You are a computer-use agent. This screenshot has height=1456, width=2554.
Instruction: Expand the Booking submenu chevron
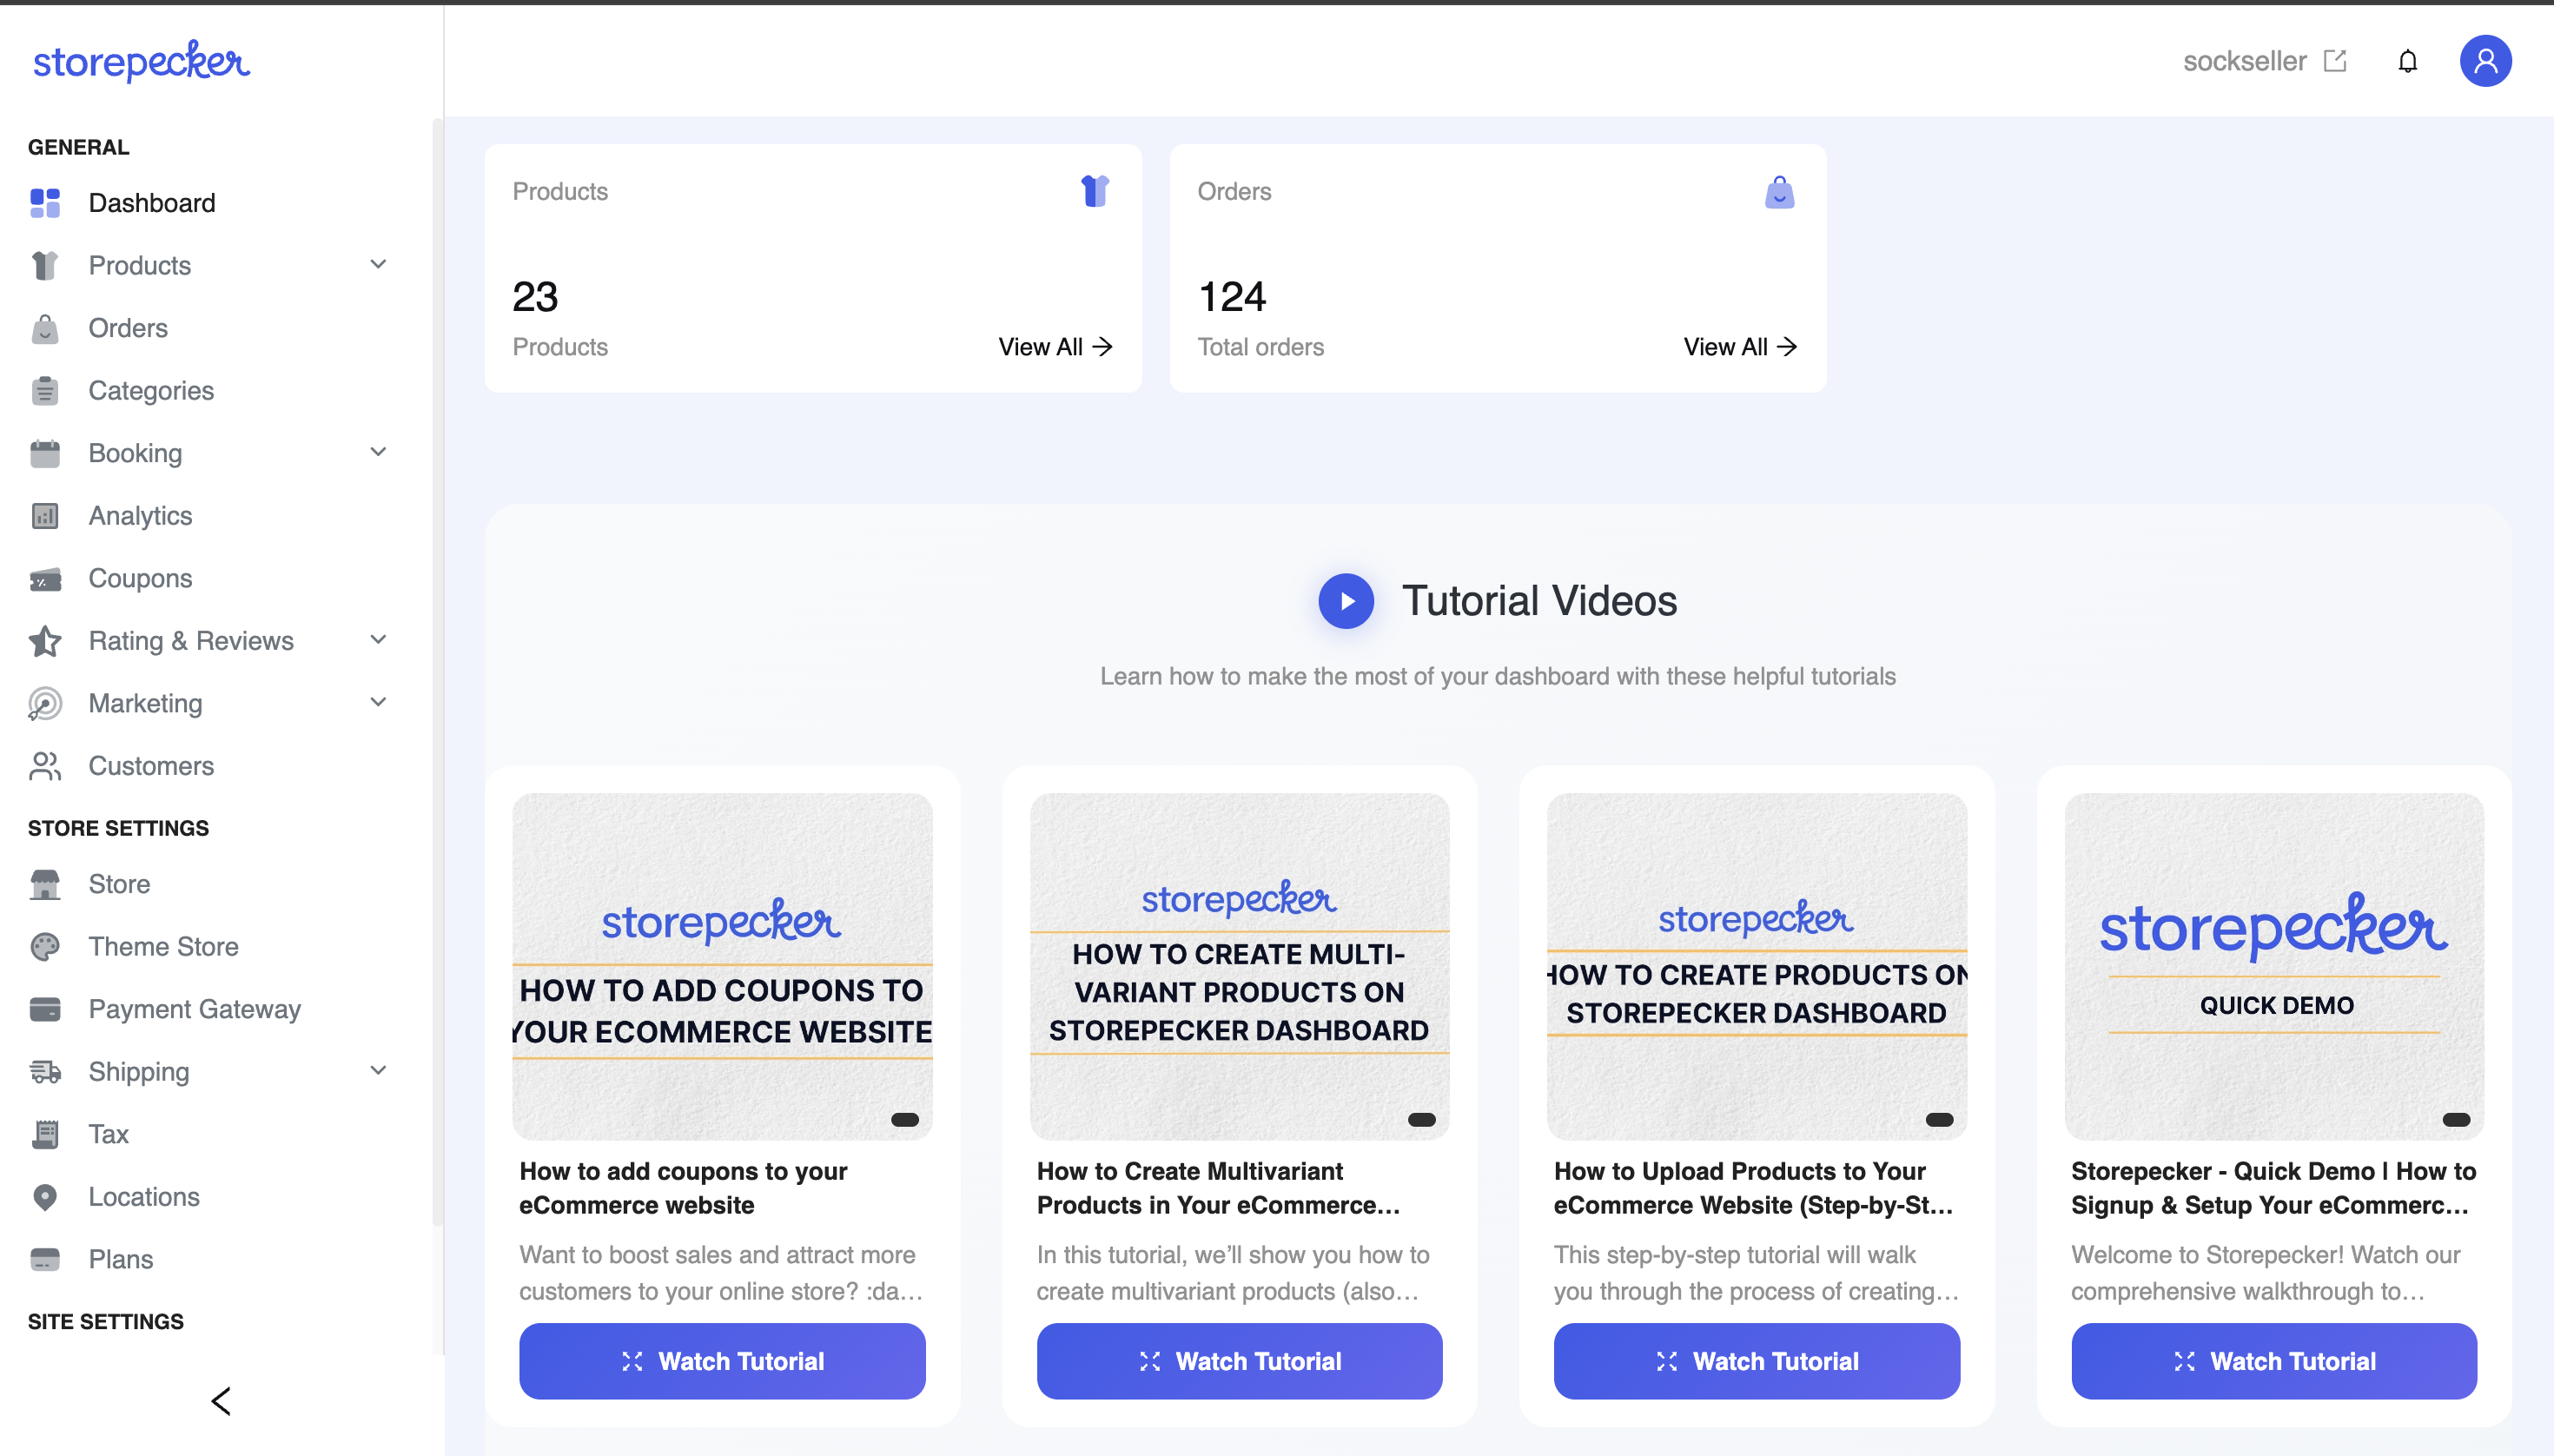tap(378, 452)
